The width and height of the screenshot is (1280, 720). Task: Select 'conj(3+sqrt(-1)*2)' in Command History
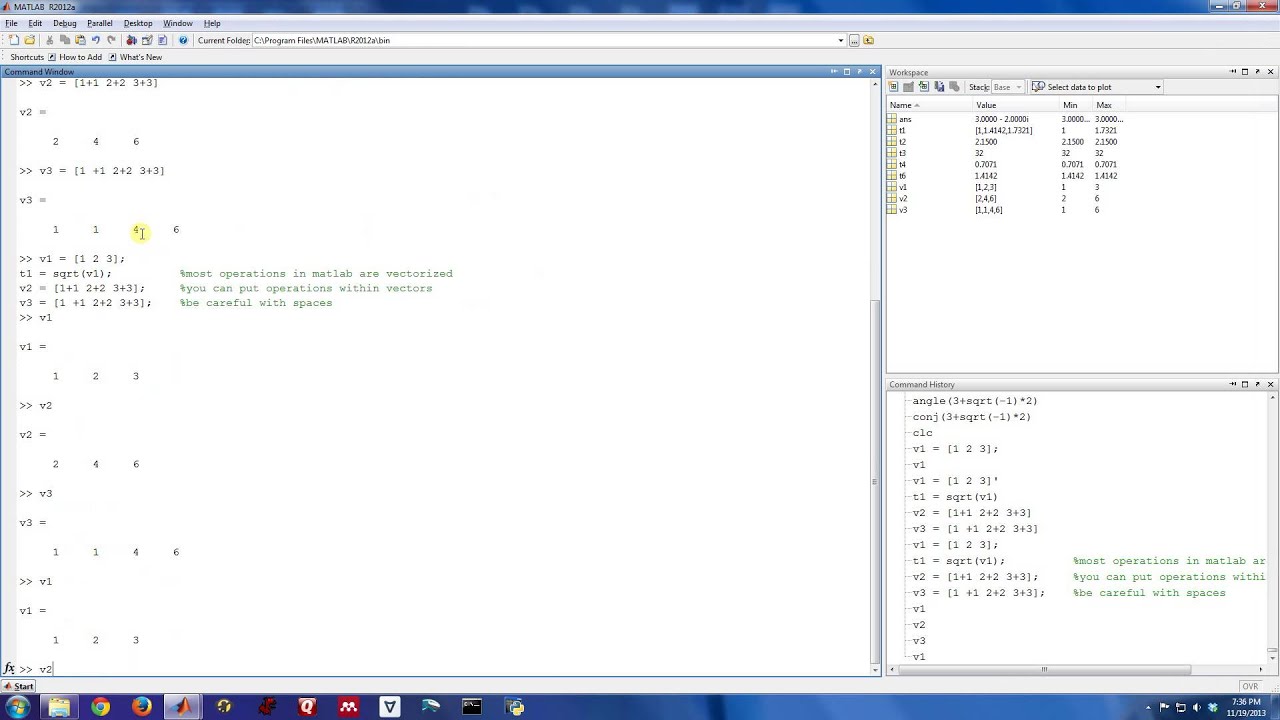(971, 417)
